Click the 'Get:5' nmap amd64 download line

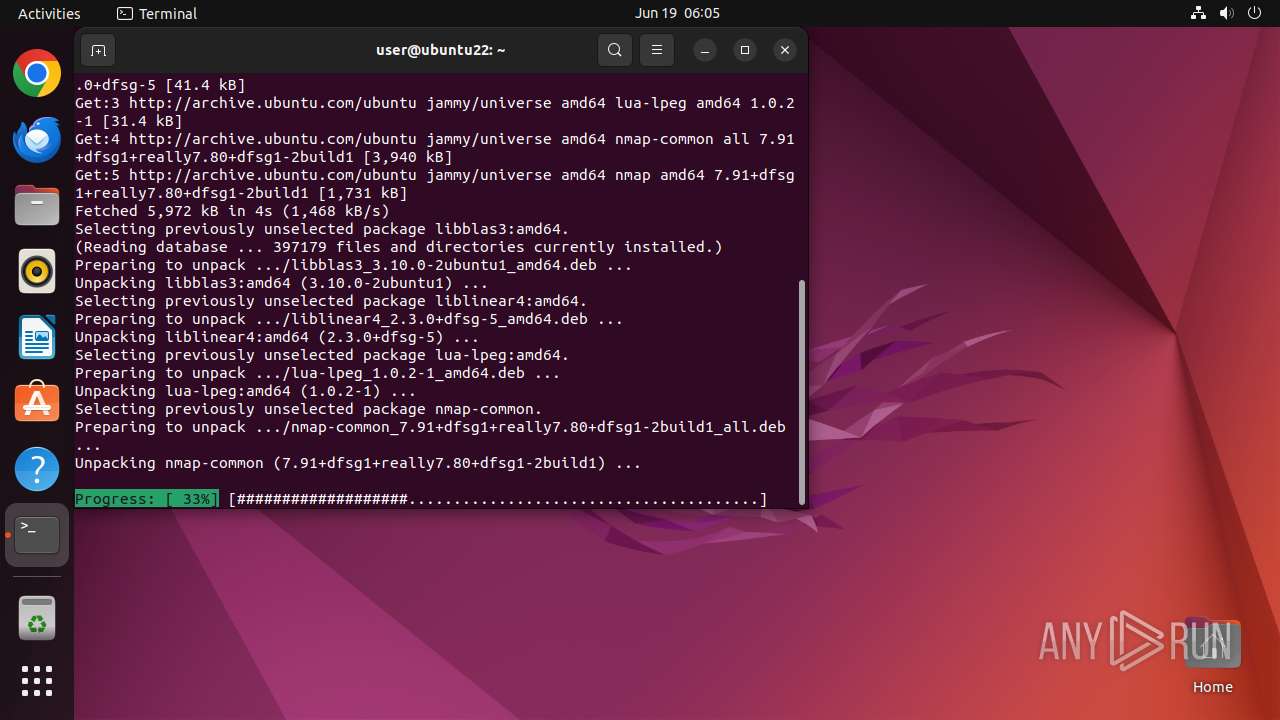tap(435, 184)
